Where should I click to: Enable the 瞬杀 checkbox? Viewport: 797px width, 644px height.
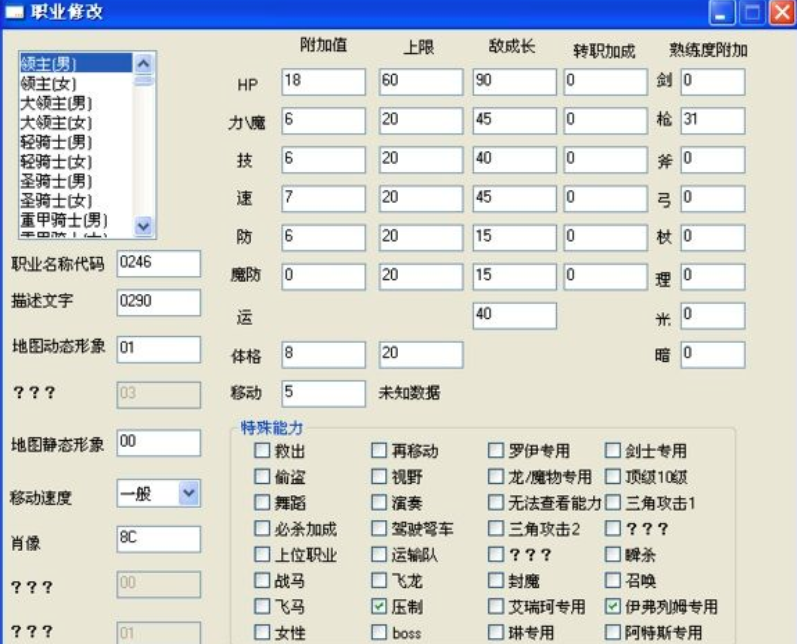613,554
